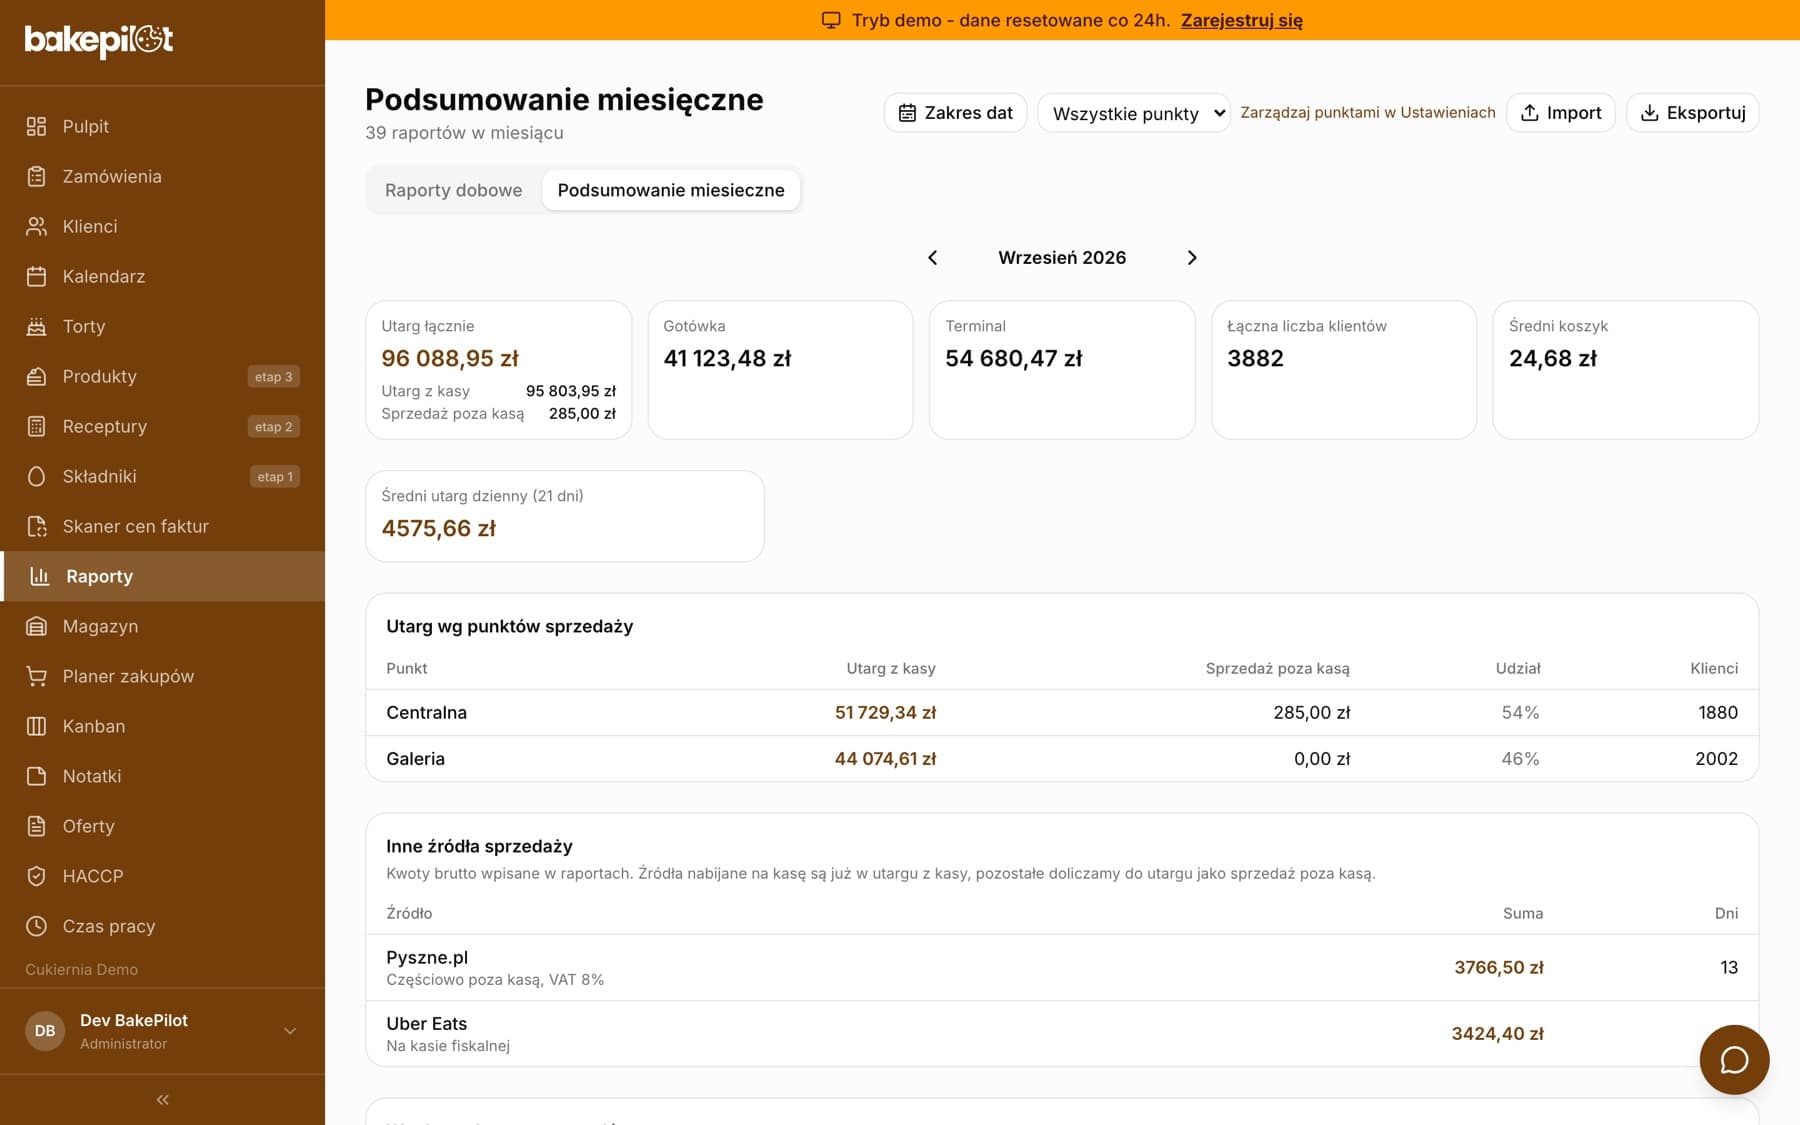This screenshot has height=1125, width=1800.
Task: Expand the Dev BakePilot user menu
Action: click(x=162, y=1031)
